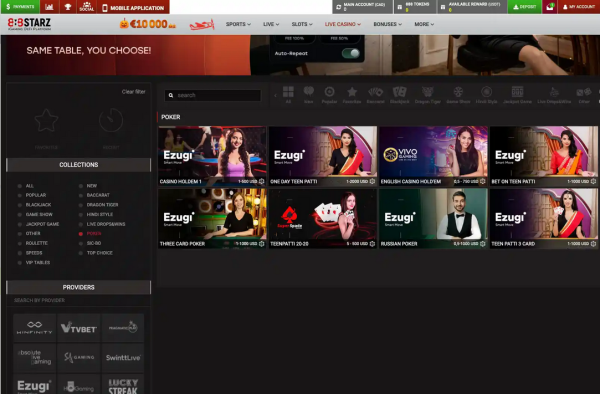Screen dimensions: 600x394
Task: Select the All collection filter
Action: pyautogui.click(x=26, y=186)
